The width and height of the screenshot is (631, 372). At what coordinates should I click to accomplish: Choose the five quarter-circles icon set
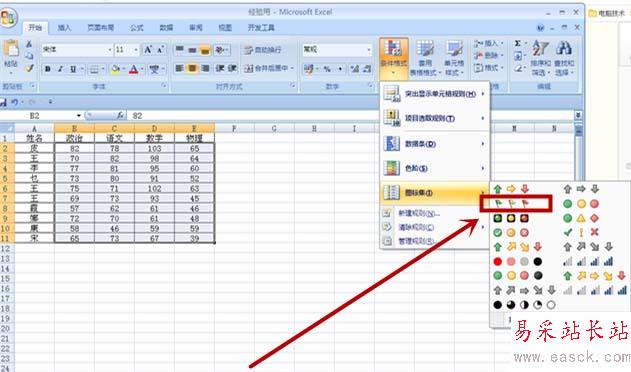(x=524, y=305)
